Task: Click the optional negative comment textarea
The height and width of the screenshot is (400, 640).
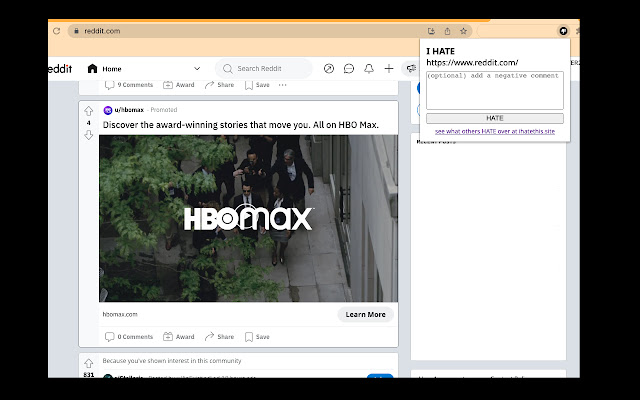Action: point(495,90)
